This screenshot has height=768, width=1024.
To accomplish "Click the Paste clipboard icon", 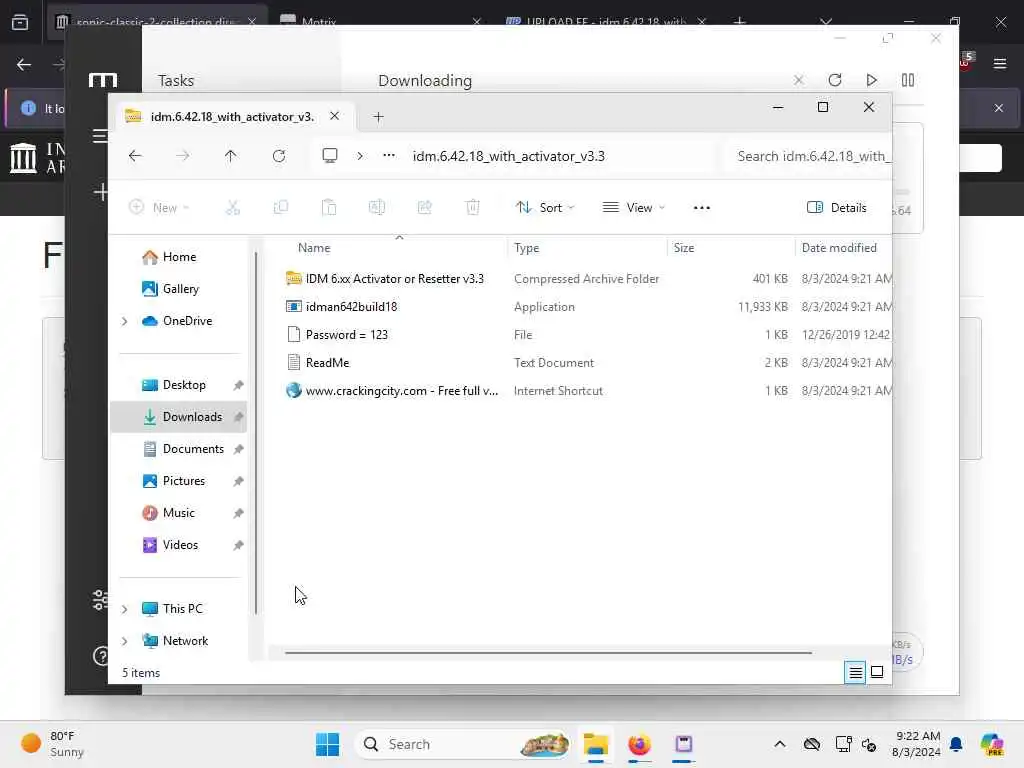I will click(328, 208).
